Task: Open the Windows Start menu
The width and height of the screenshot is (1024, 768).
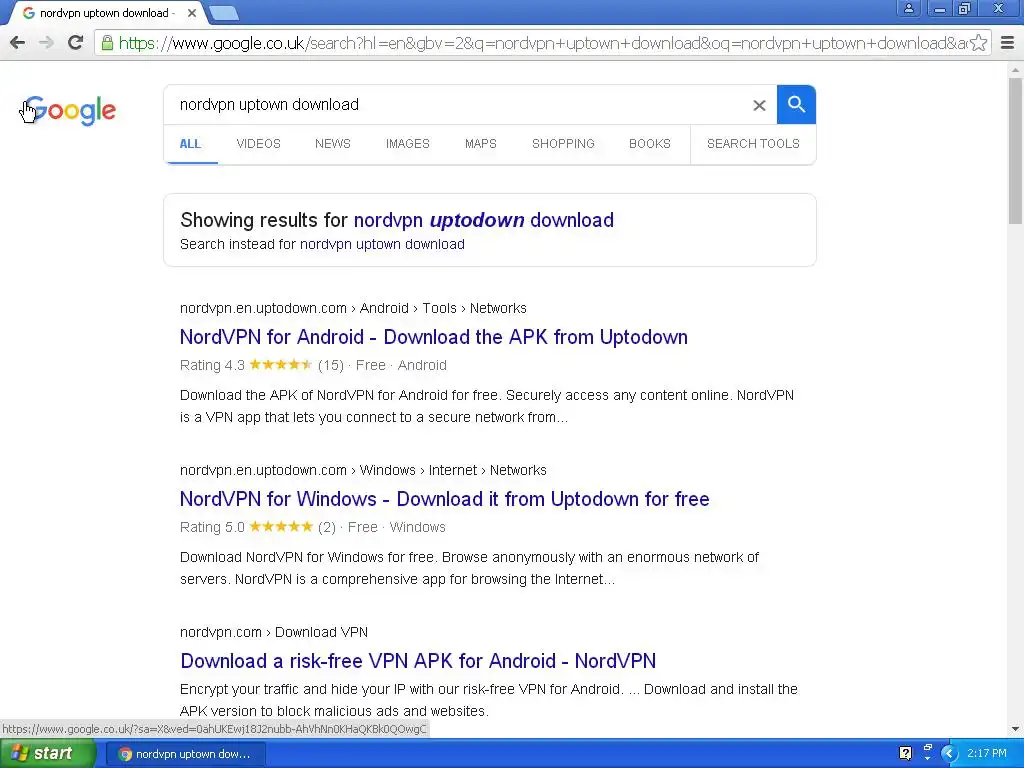Action: (48, 753)
